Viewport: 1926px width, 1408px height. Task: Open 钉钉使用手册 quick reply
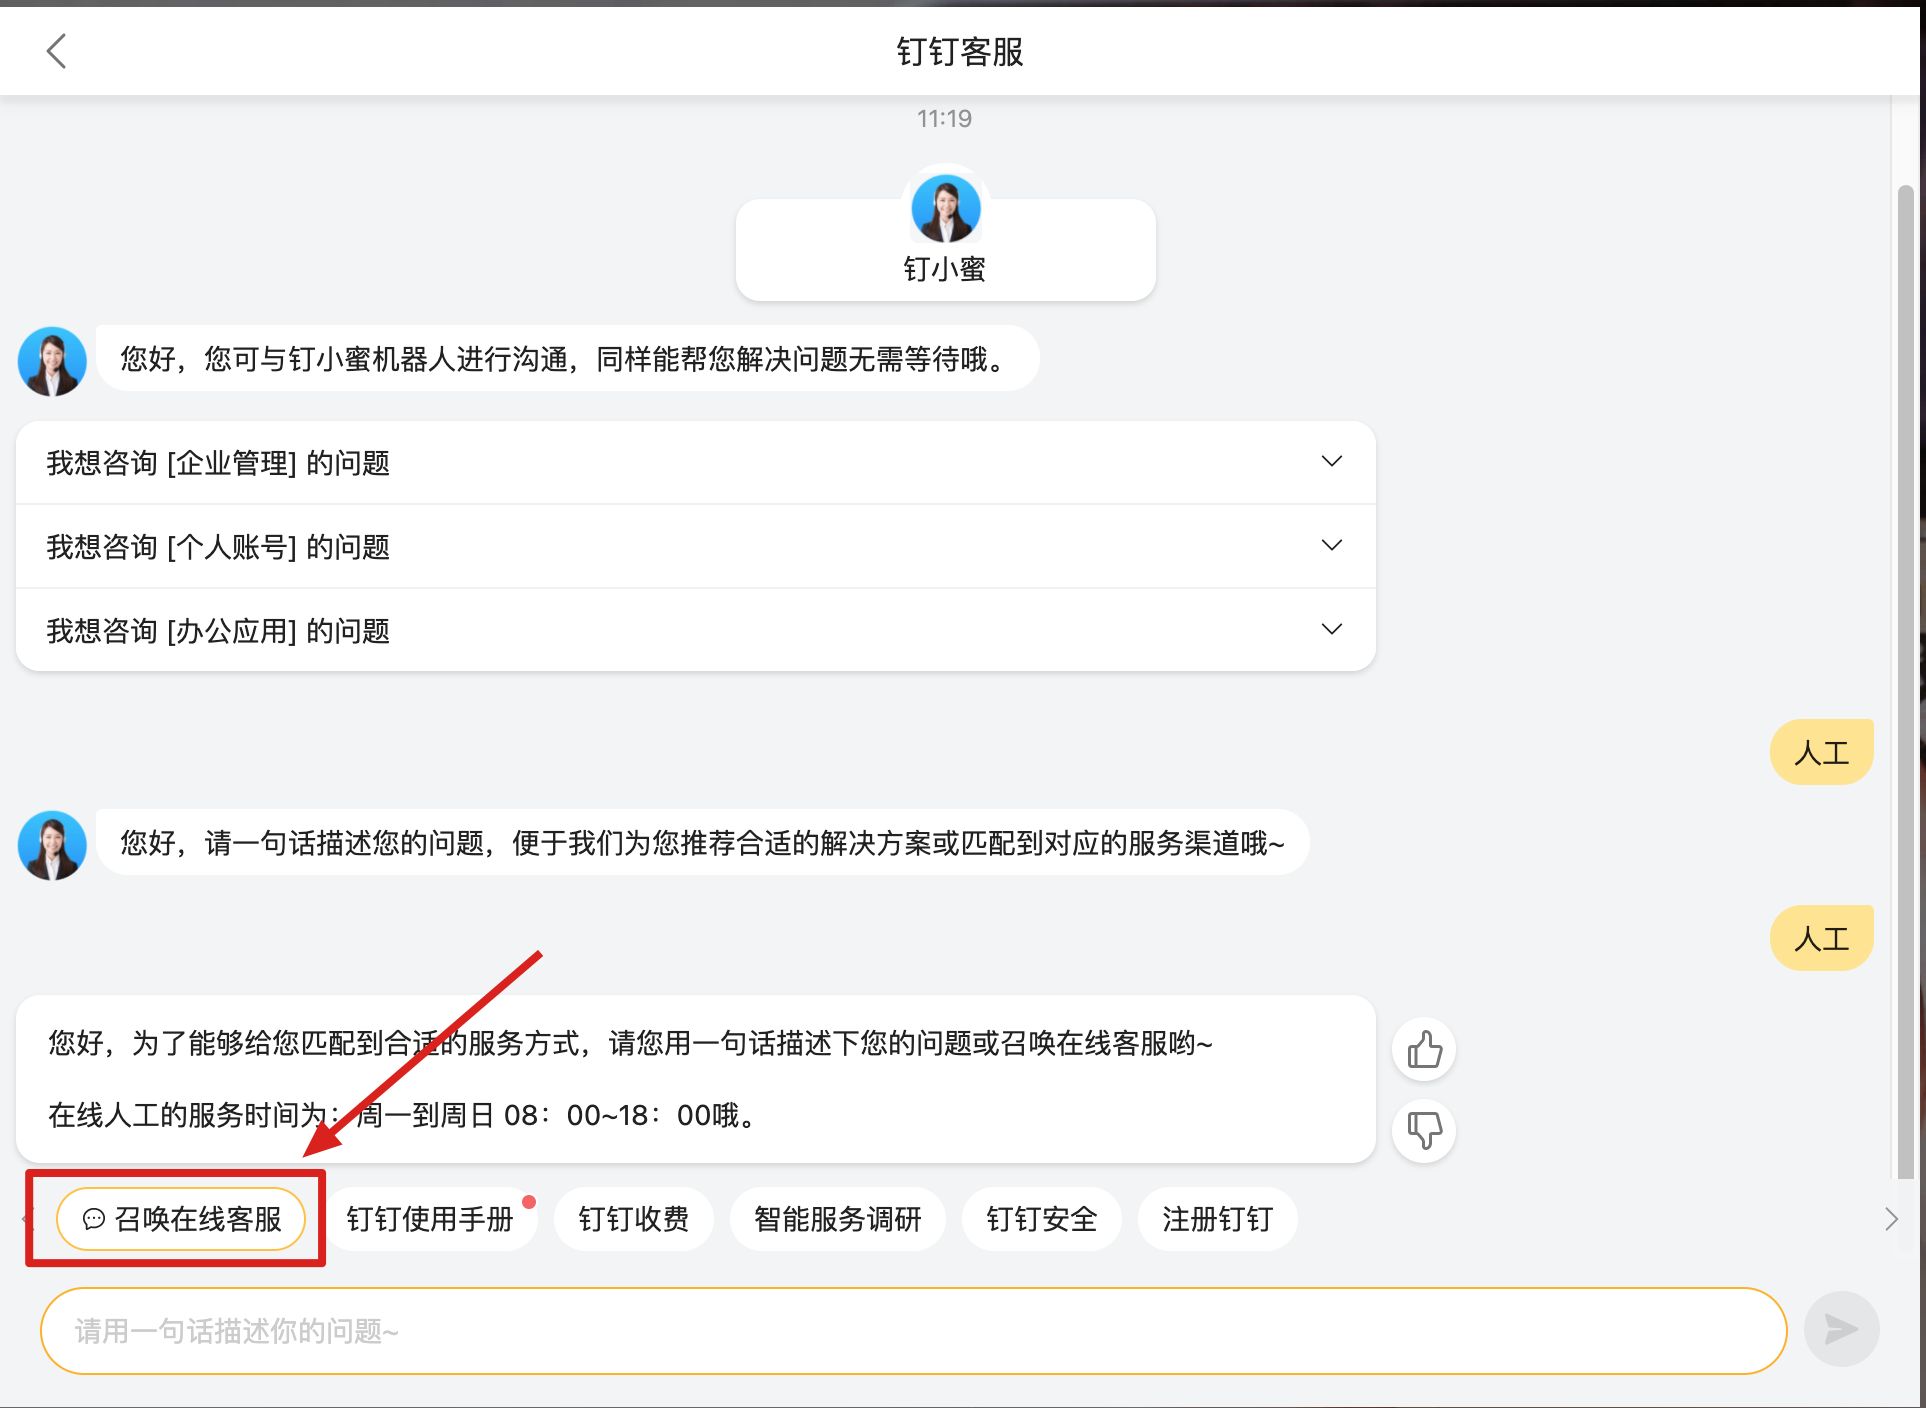pyautogui.click(x=430, y=1219)
